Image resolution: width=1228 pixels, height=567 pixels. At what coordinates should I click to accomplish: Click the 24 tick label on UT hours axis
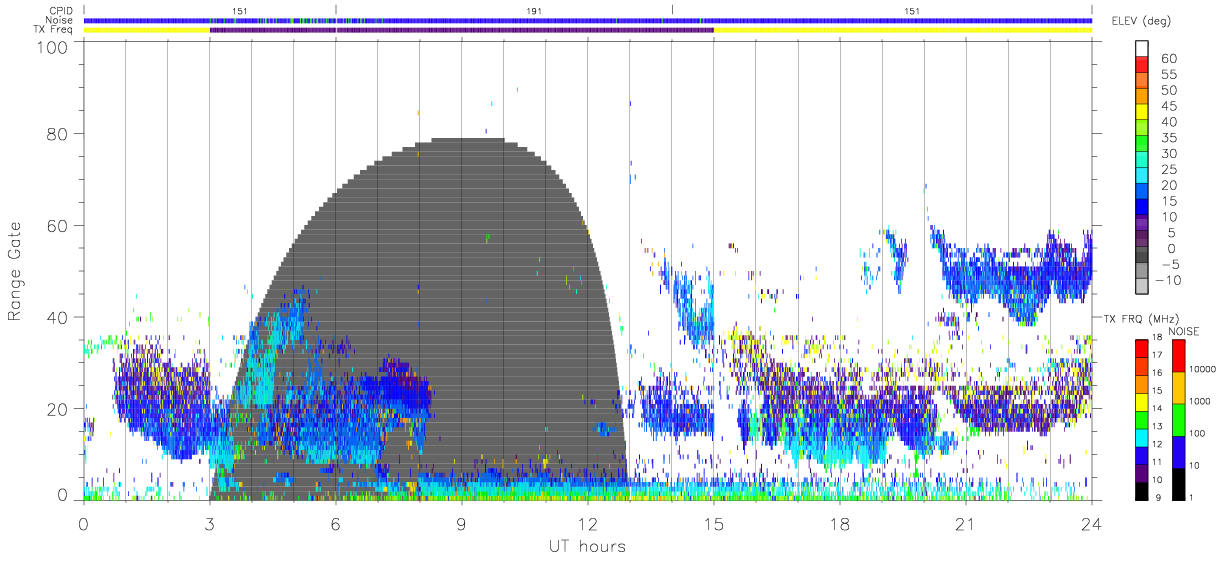(1091, 523)
